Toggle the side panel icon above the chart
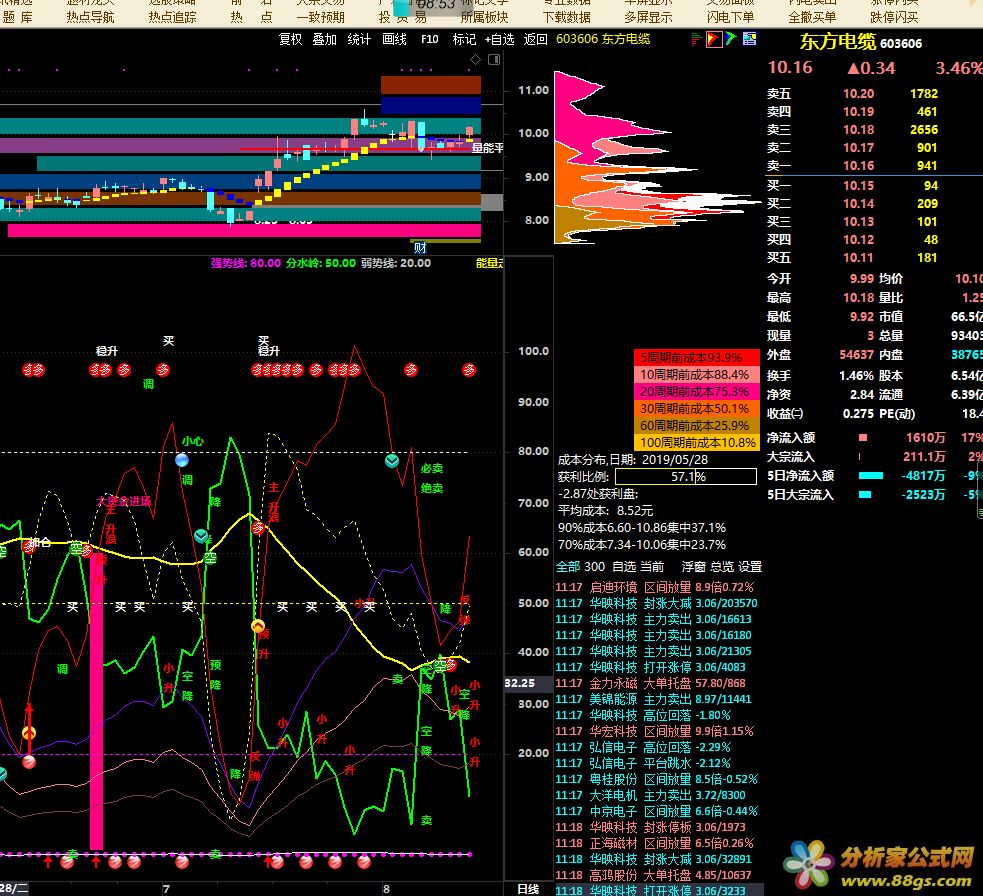Image resolution: width=983 pixels, height=896 pixels. pyautogui.click(x=494, y=60)
